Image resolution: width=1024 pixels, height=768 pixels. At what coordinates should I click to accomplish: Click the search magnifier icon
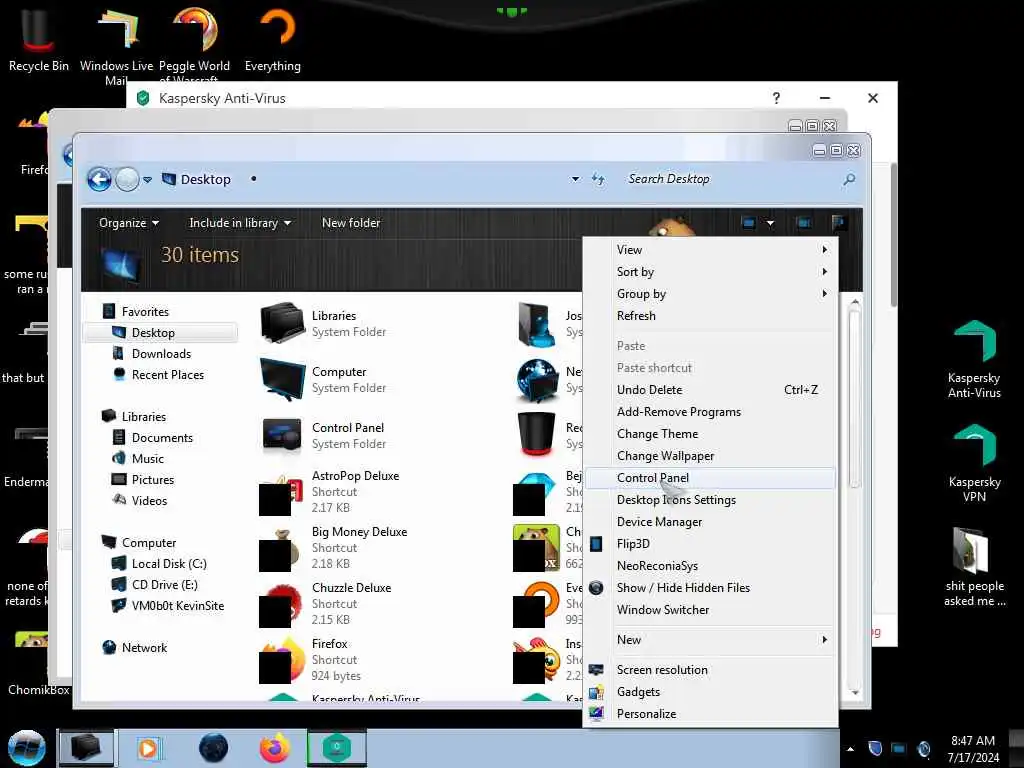pyautogui.click(x=849, y=179)
